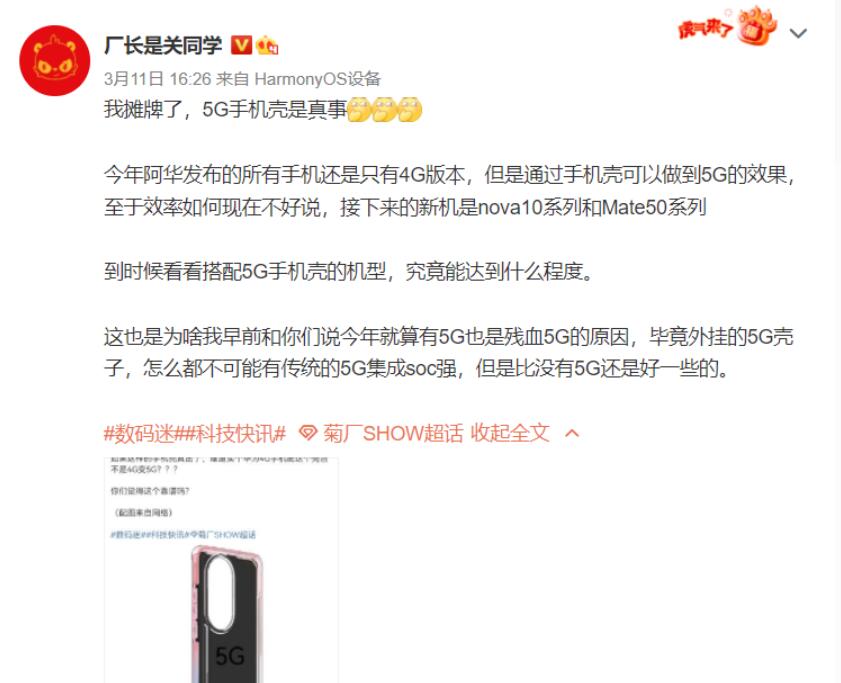Open the 厂长是关同学 username link
Image resolution: width=841 pixels, height=683 pixels.
click(163, 45)
